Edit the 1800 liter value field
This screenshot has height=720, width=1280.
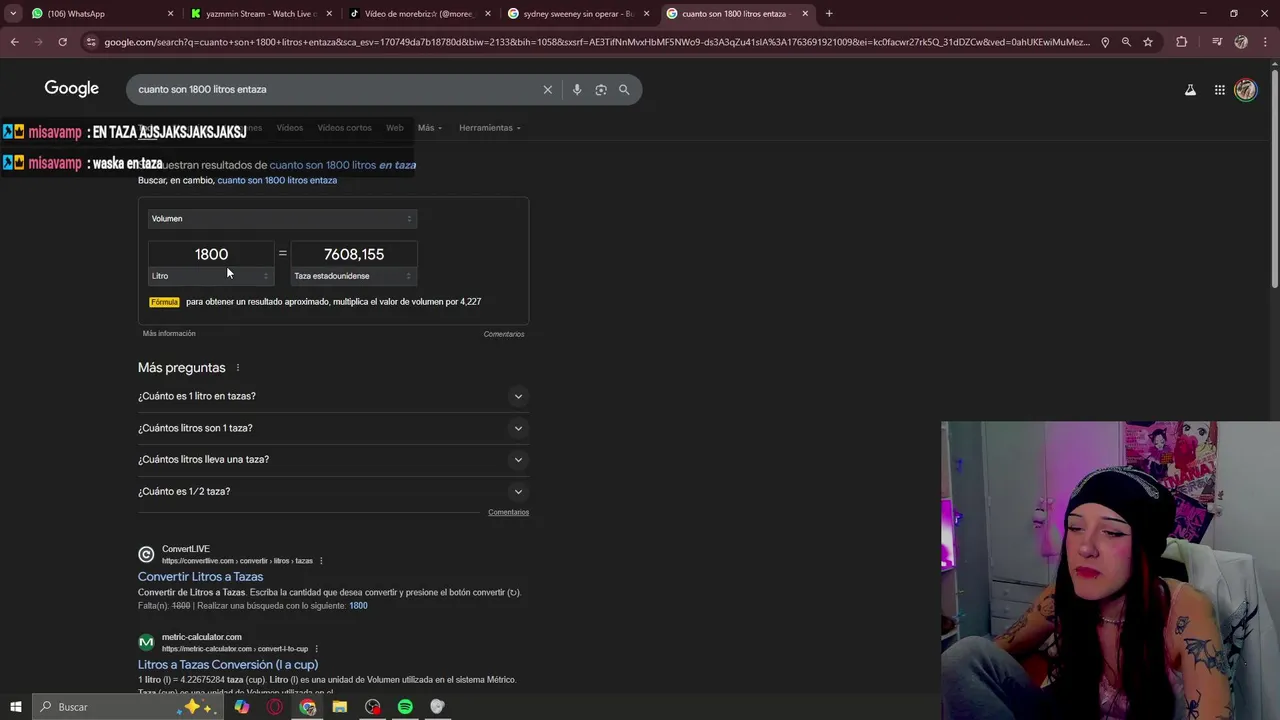(211, 254)
